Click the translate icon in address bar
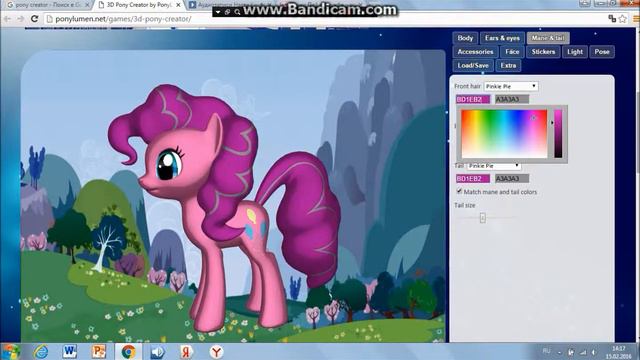 612,19
